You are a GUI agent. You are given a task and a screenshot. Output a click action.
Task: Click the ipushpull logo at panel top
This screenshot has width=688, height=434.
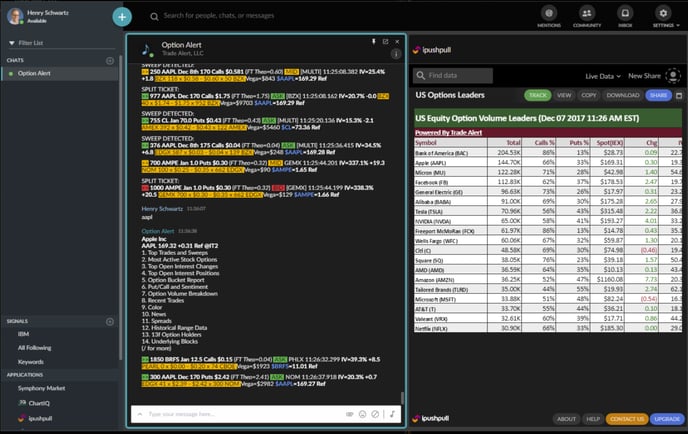432,50
